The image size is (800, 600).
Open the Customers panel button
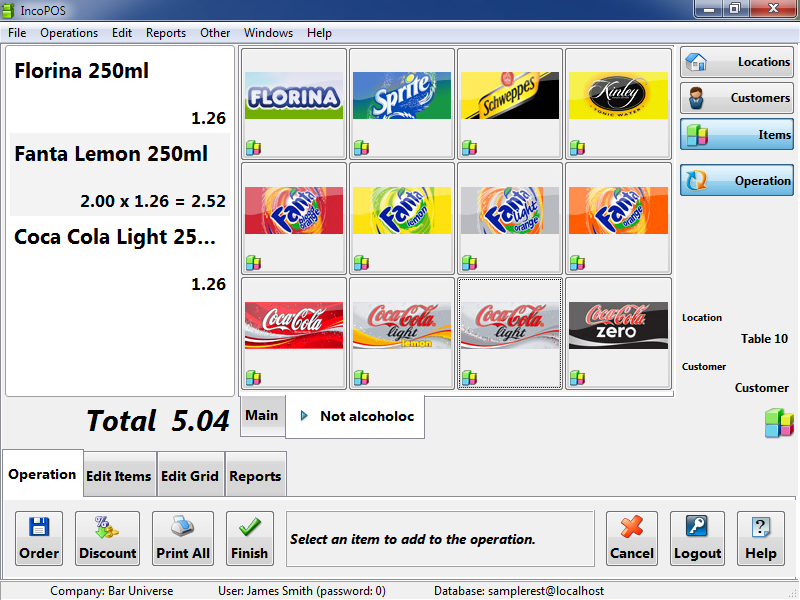737,98
